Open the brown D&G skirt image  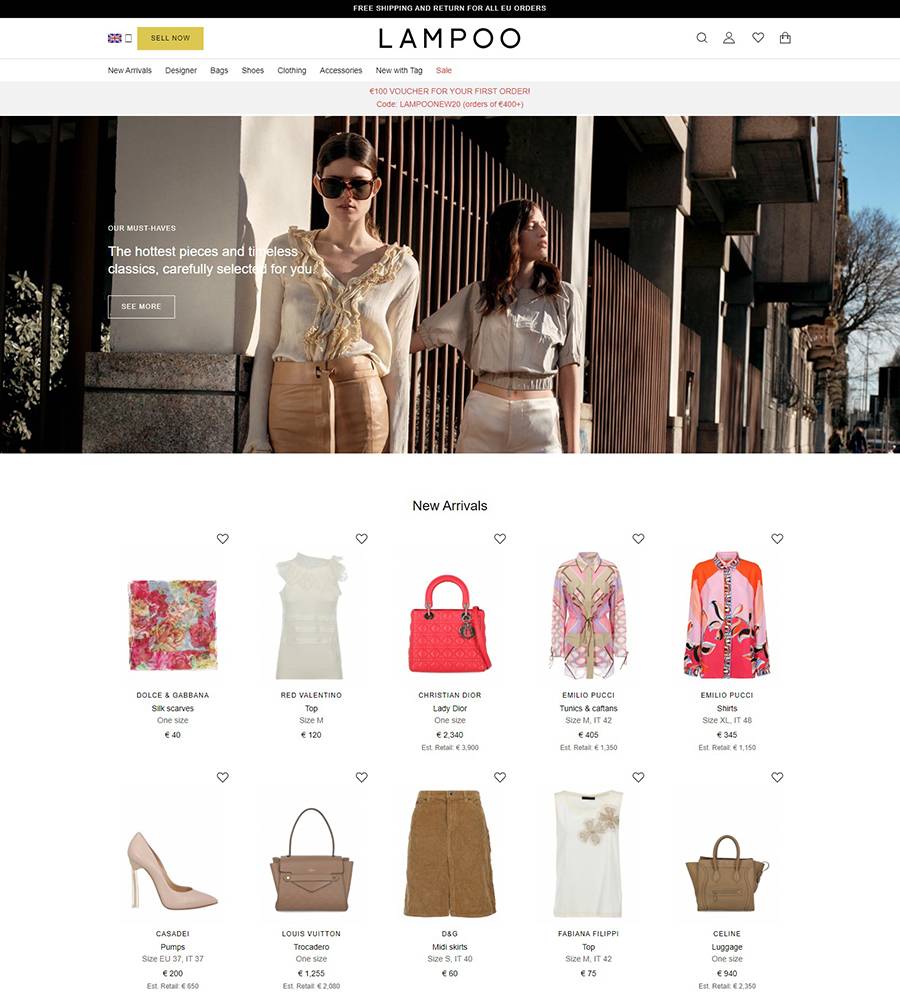450,854
